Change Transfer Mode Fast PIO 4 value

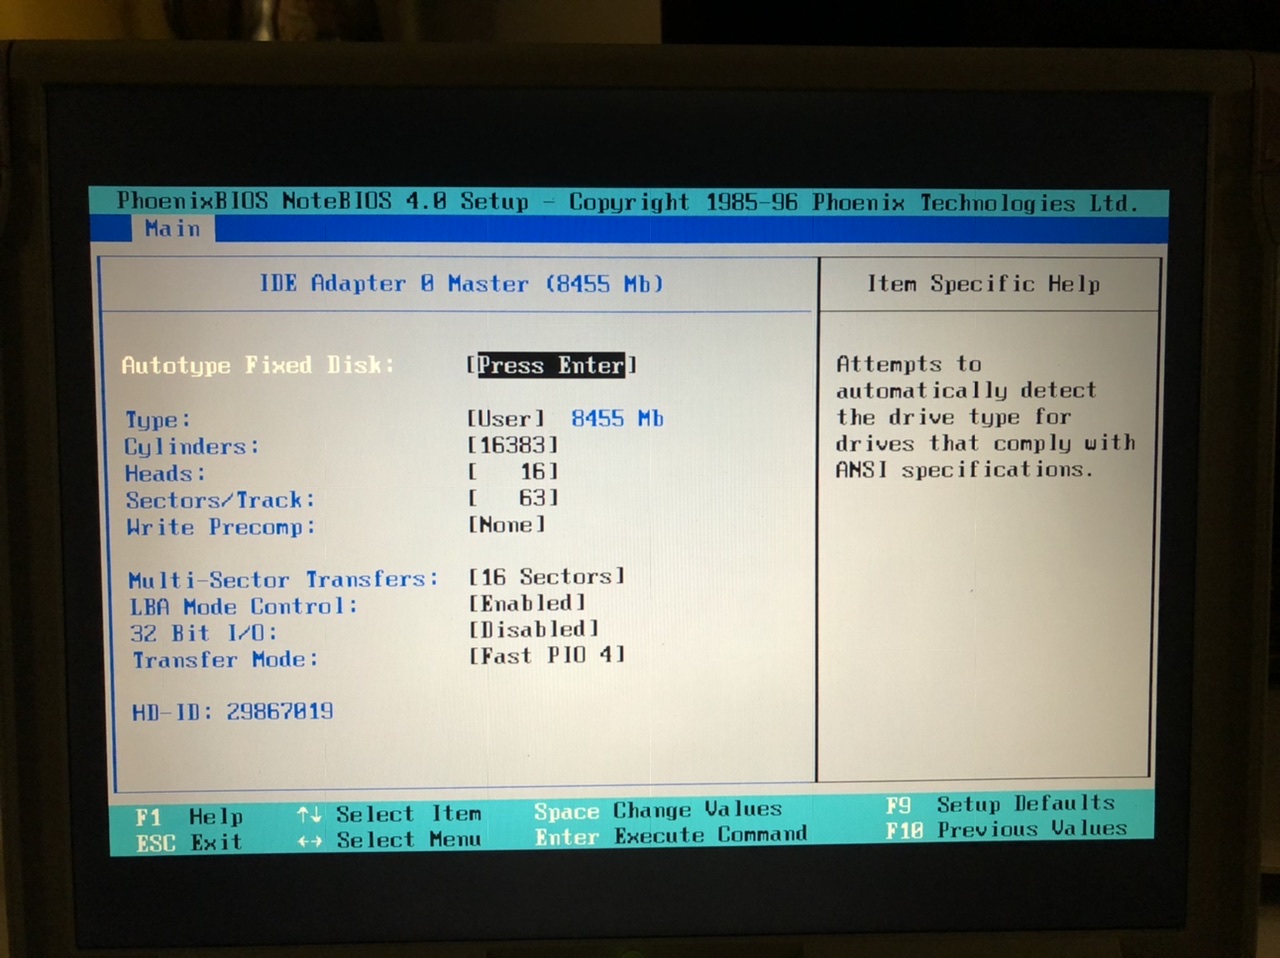point(546,655)
